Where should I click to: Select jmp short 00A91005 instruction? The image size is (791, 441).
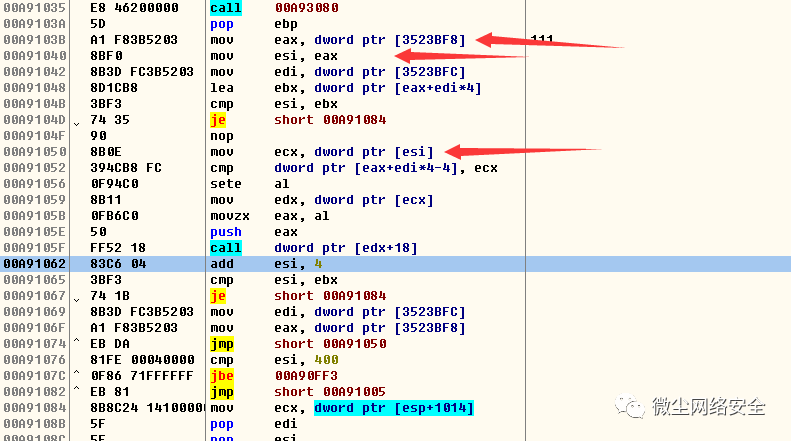(298, 392)
